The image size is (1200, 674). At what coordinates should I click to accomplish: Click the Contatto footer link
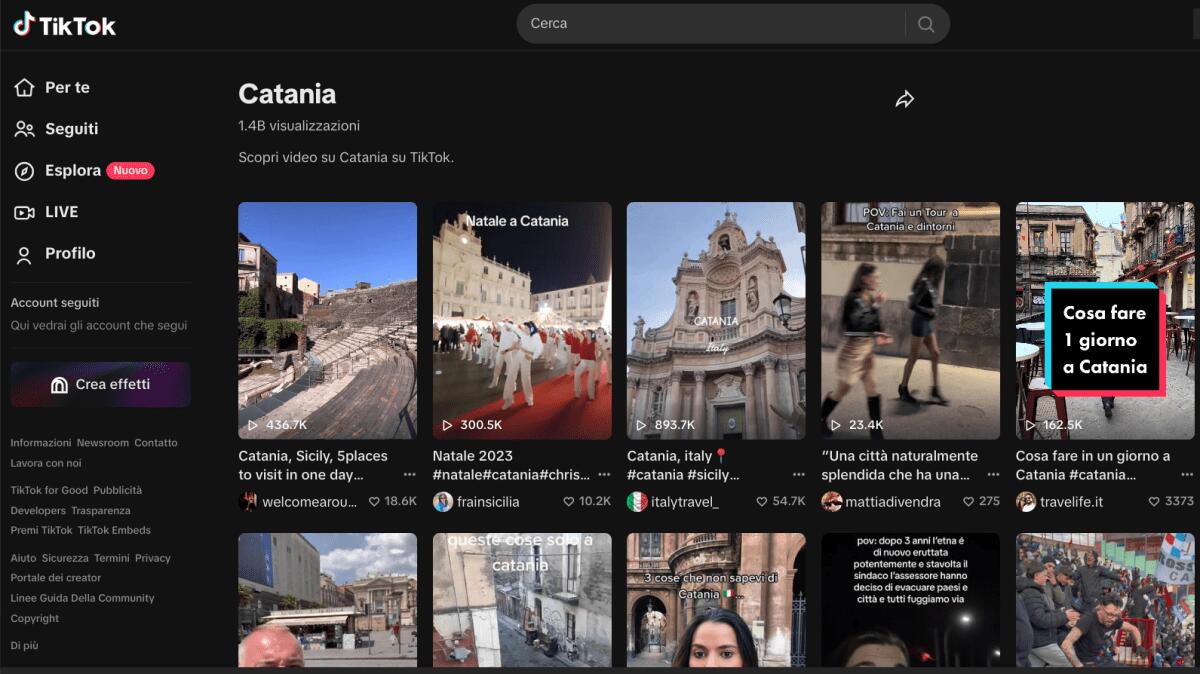[x=156, y=443]
